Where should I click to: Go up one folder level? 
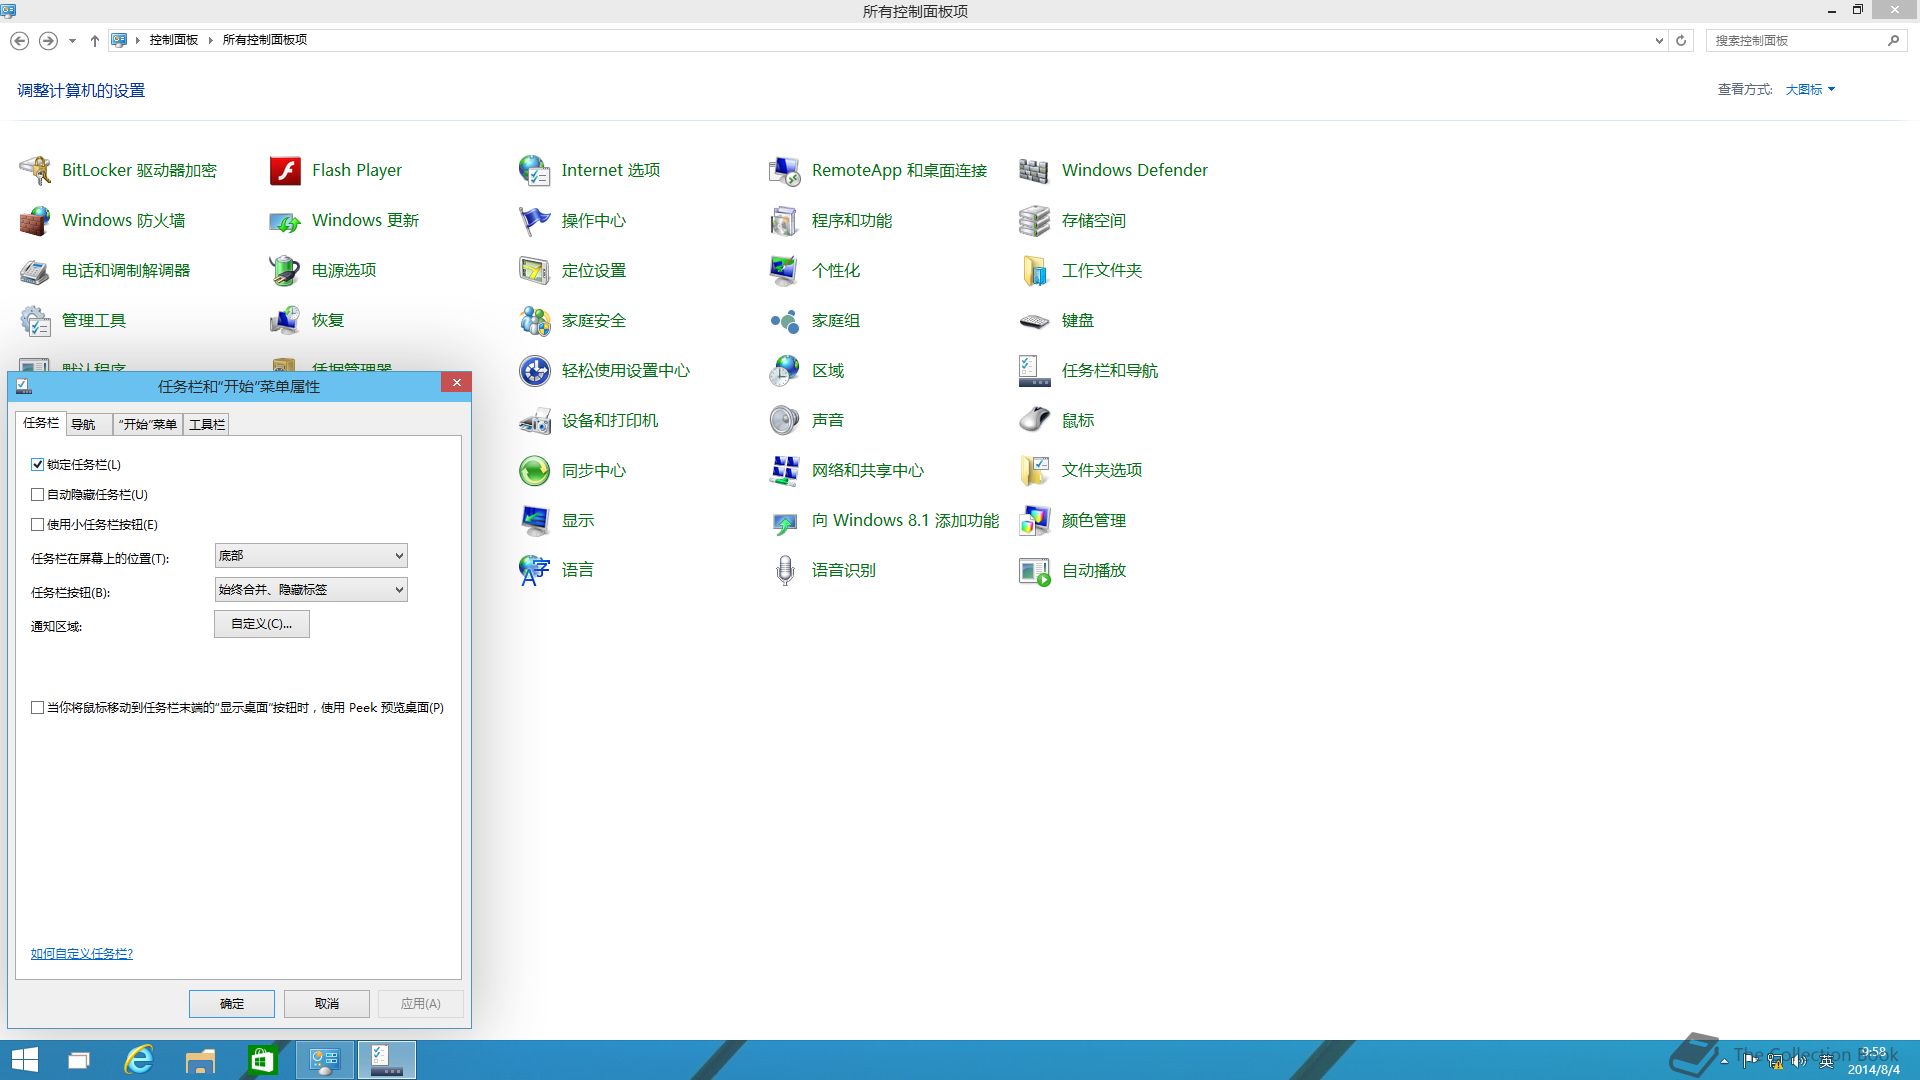(95, 41)
